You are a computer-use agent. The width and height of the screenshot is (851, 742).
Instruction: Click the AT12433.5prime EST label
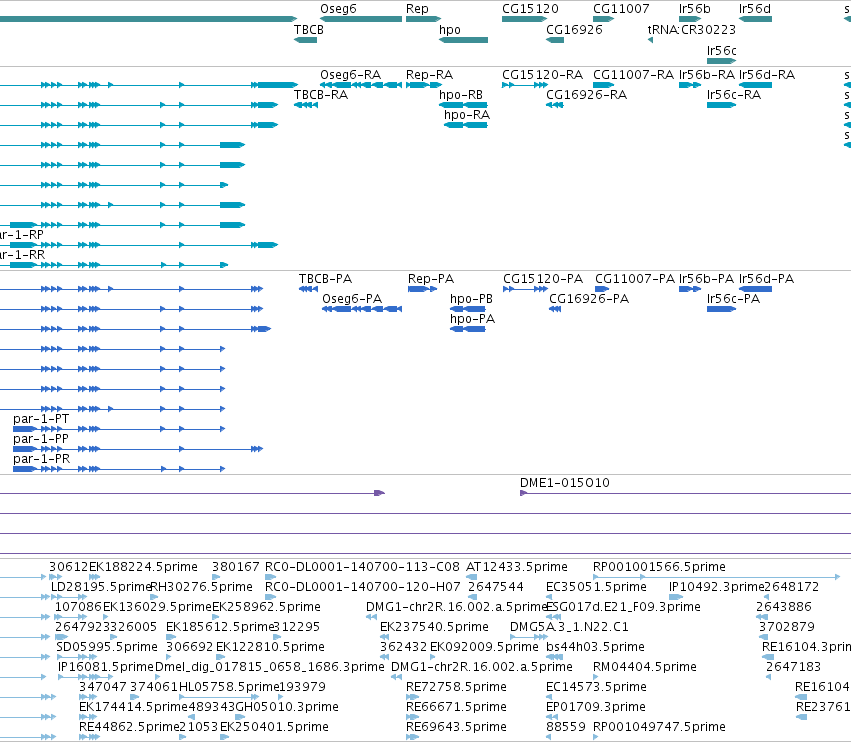(x=517, y=567)
